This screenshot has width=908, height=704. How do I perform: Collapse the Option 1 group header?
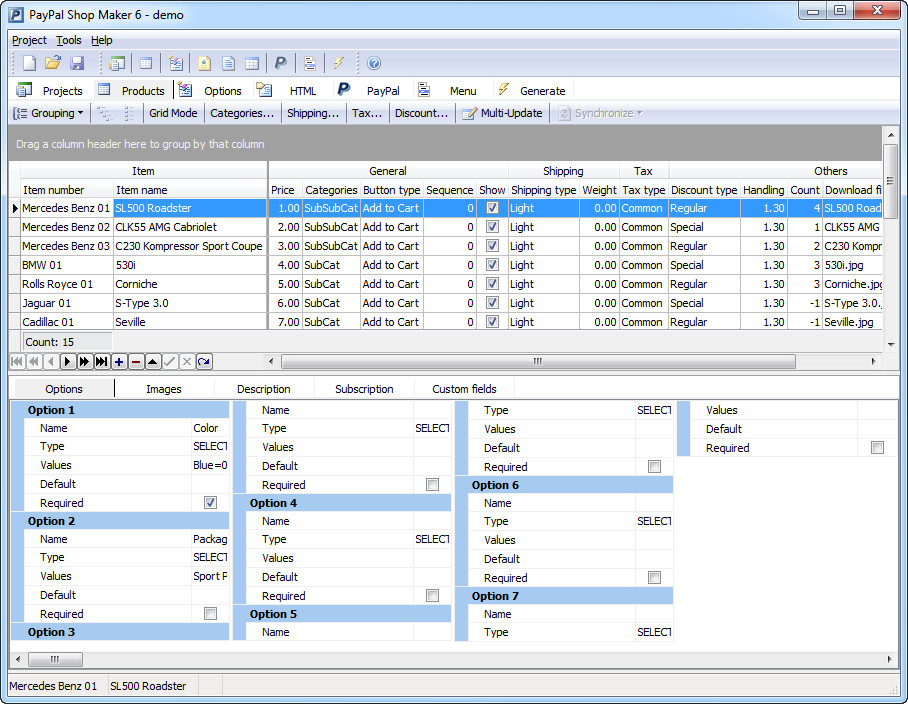point(120,410)
